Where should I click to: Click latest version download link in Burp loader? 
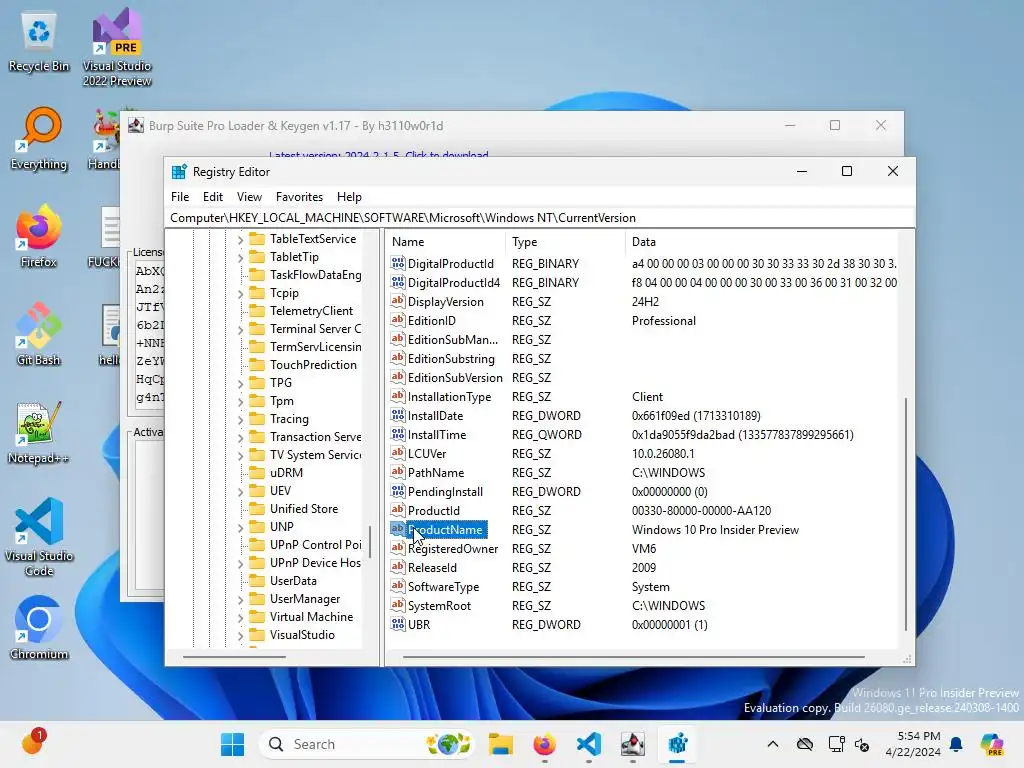pos(379,155)
